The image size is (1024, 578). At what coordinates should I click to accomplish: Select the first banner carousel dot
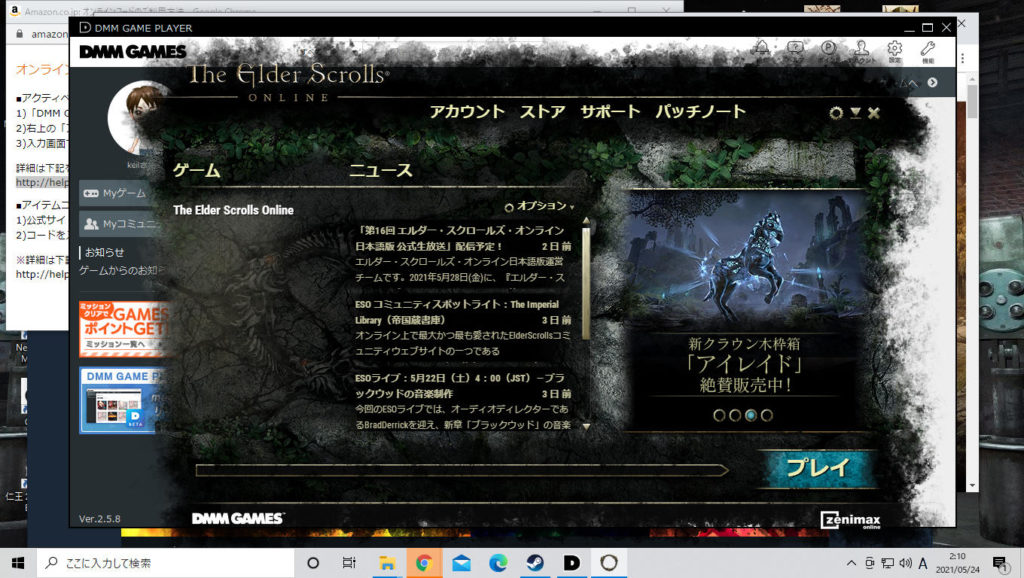pyautogui.click(x=719, y=415)
